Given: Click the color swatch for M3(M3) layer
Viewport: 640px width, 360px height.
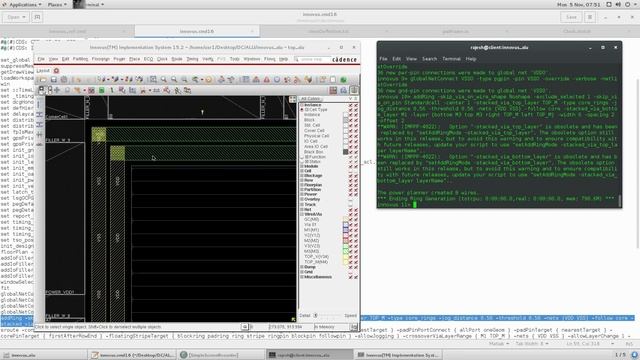Looking at the screenshot, I should pyautogui.click(x=346, y=251).
